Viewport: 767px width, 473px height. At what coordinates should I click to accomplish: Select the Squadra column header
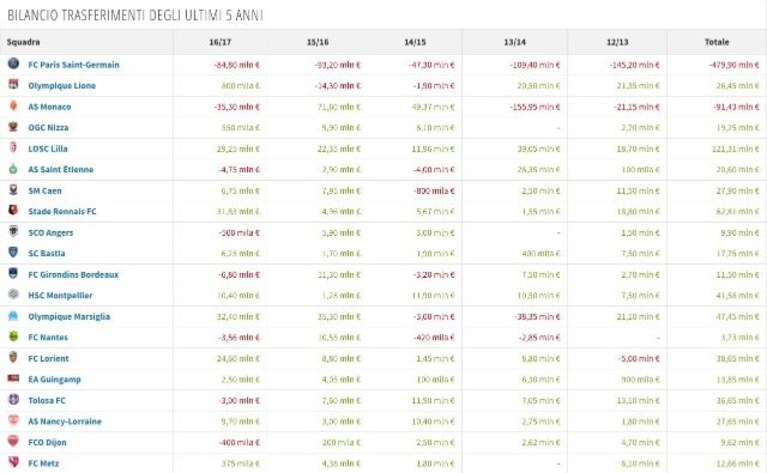[x=23, y=42]
